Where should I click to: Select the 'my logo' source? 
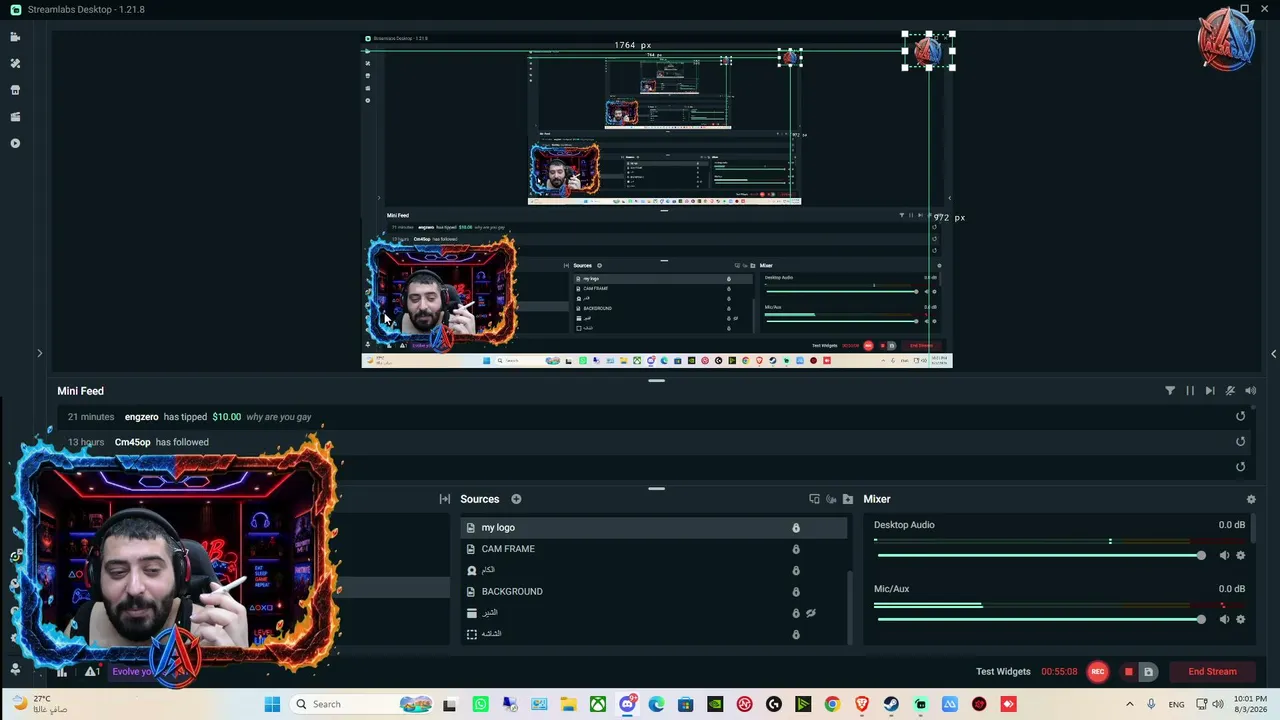(654, 528)
